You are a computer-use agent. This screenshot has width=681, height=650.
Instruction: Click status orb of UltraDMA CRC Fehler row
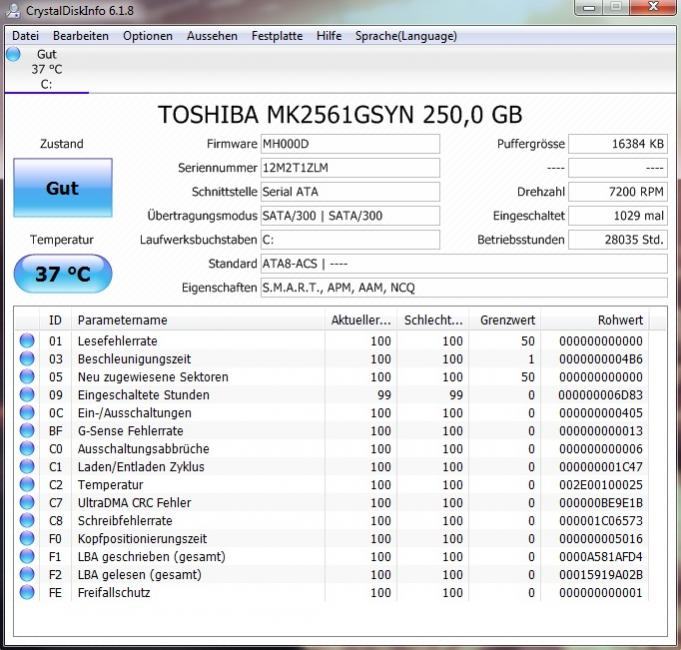coord(27,502)
